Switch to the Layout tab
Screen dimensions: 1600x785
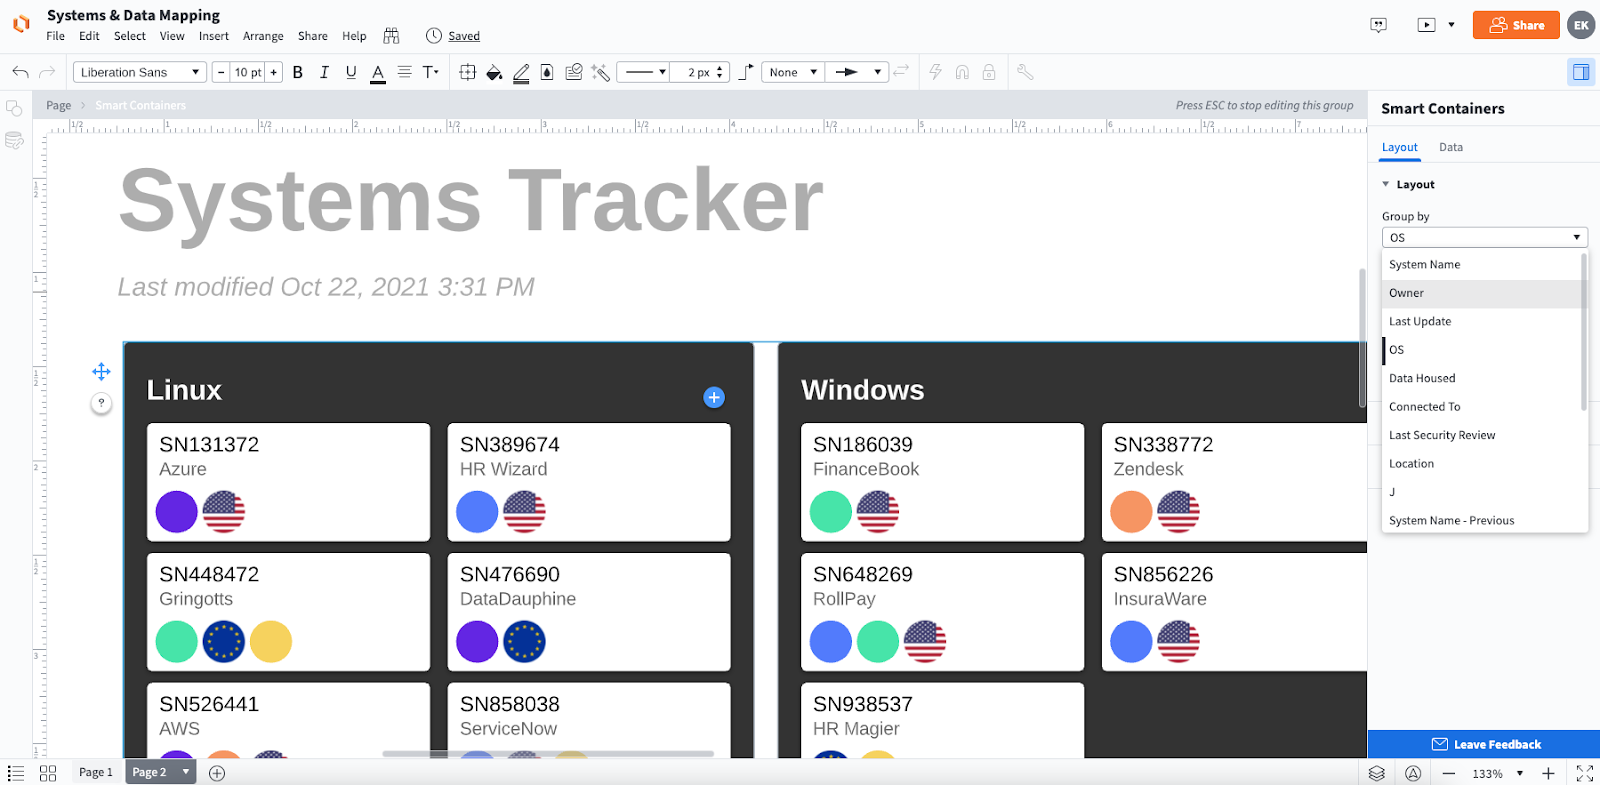coord(1399,147)
